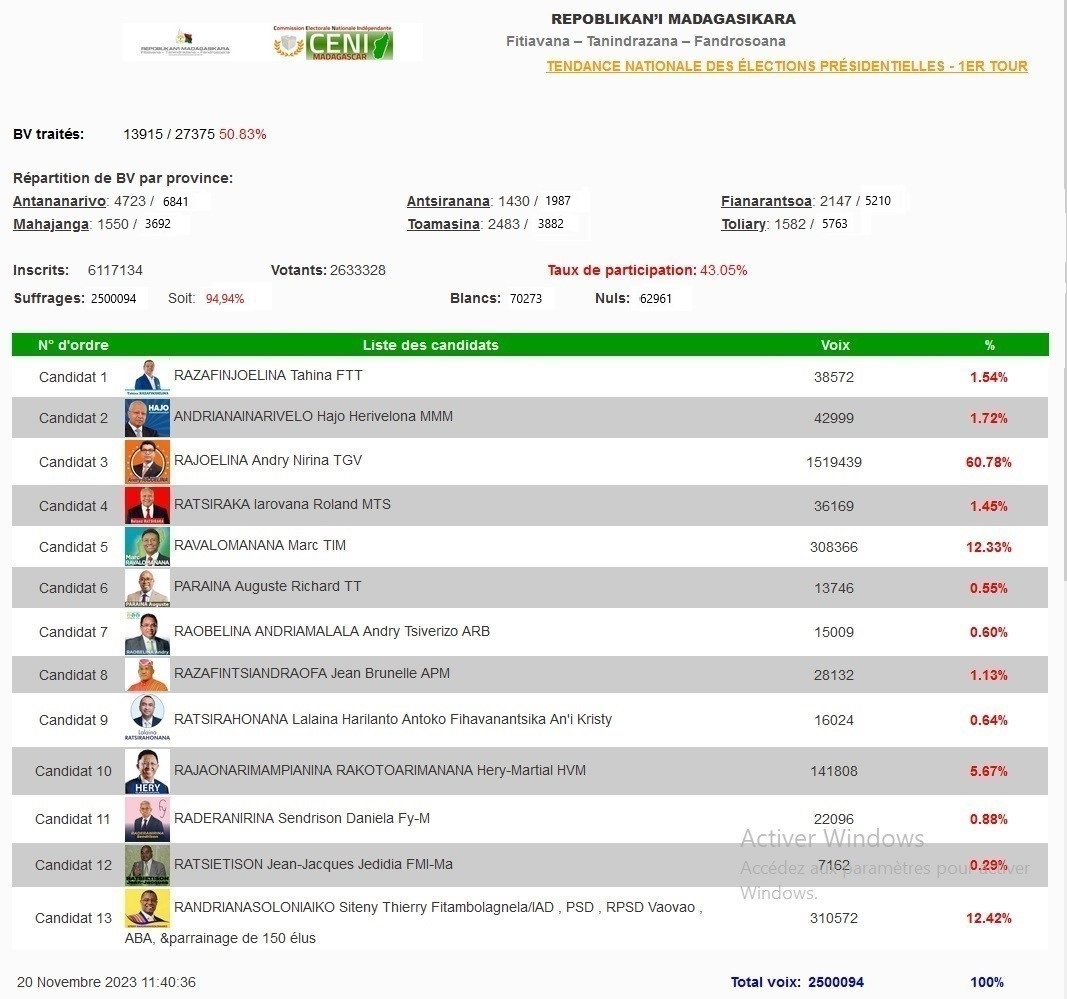Click the 'Liste des candidats' column header

[x=431, y=345]
